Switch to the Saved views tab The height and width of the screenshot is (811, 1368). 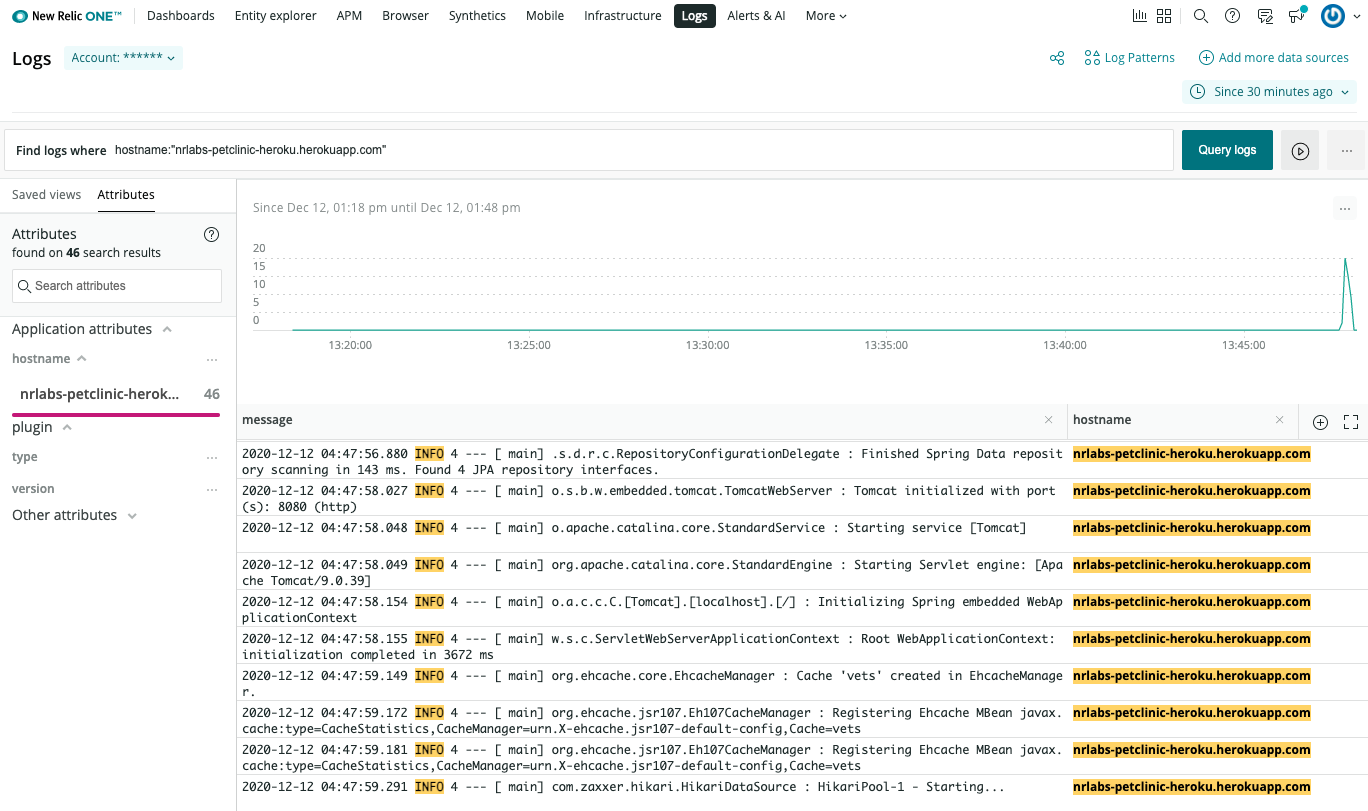point(46,195)
